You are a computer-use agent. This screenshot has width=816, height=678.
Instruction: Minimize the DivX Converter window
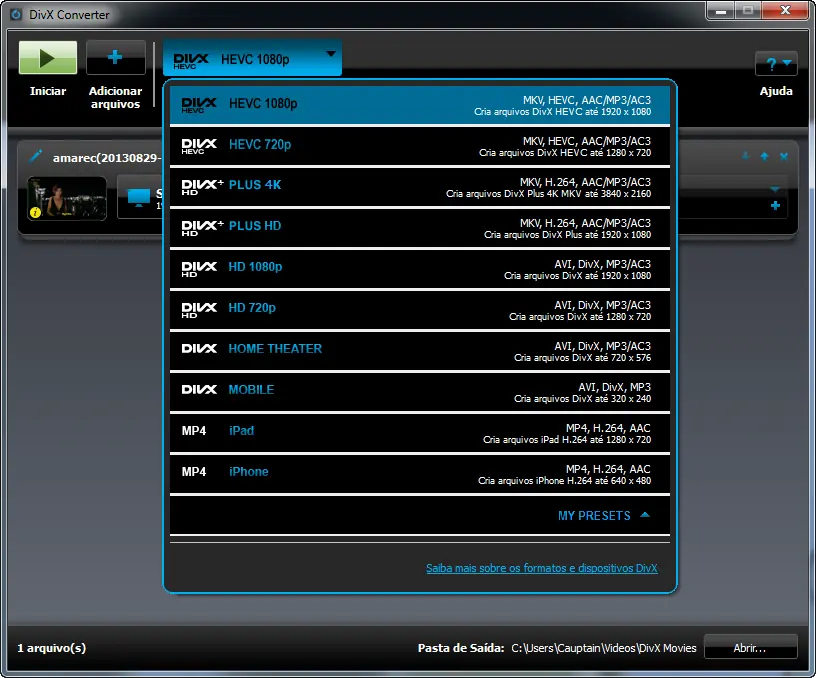tap(721, 10)
